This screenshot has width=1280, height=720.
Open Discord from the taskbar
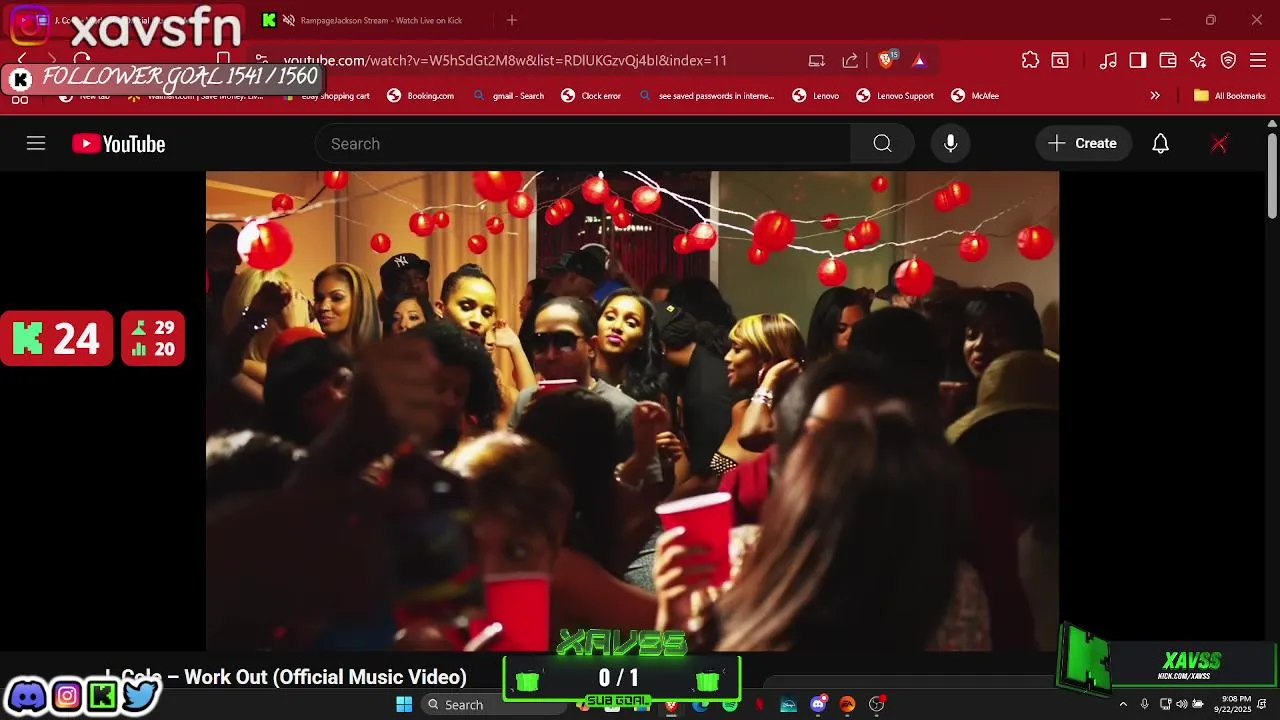[x=818, y=705]
